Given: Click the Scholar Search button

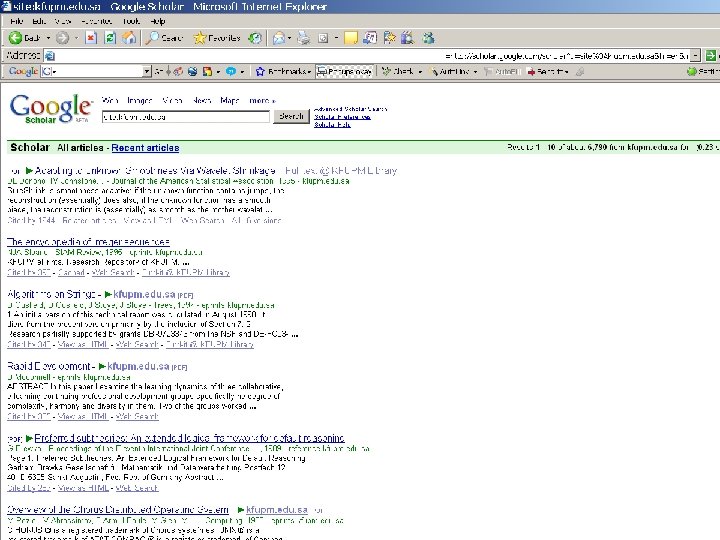Looking at the screenshot, I should click(x=292, y=117).
